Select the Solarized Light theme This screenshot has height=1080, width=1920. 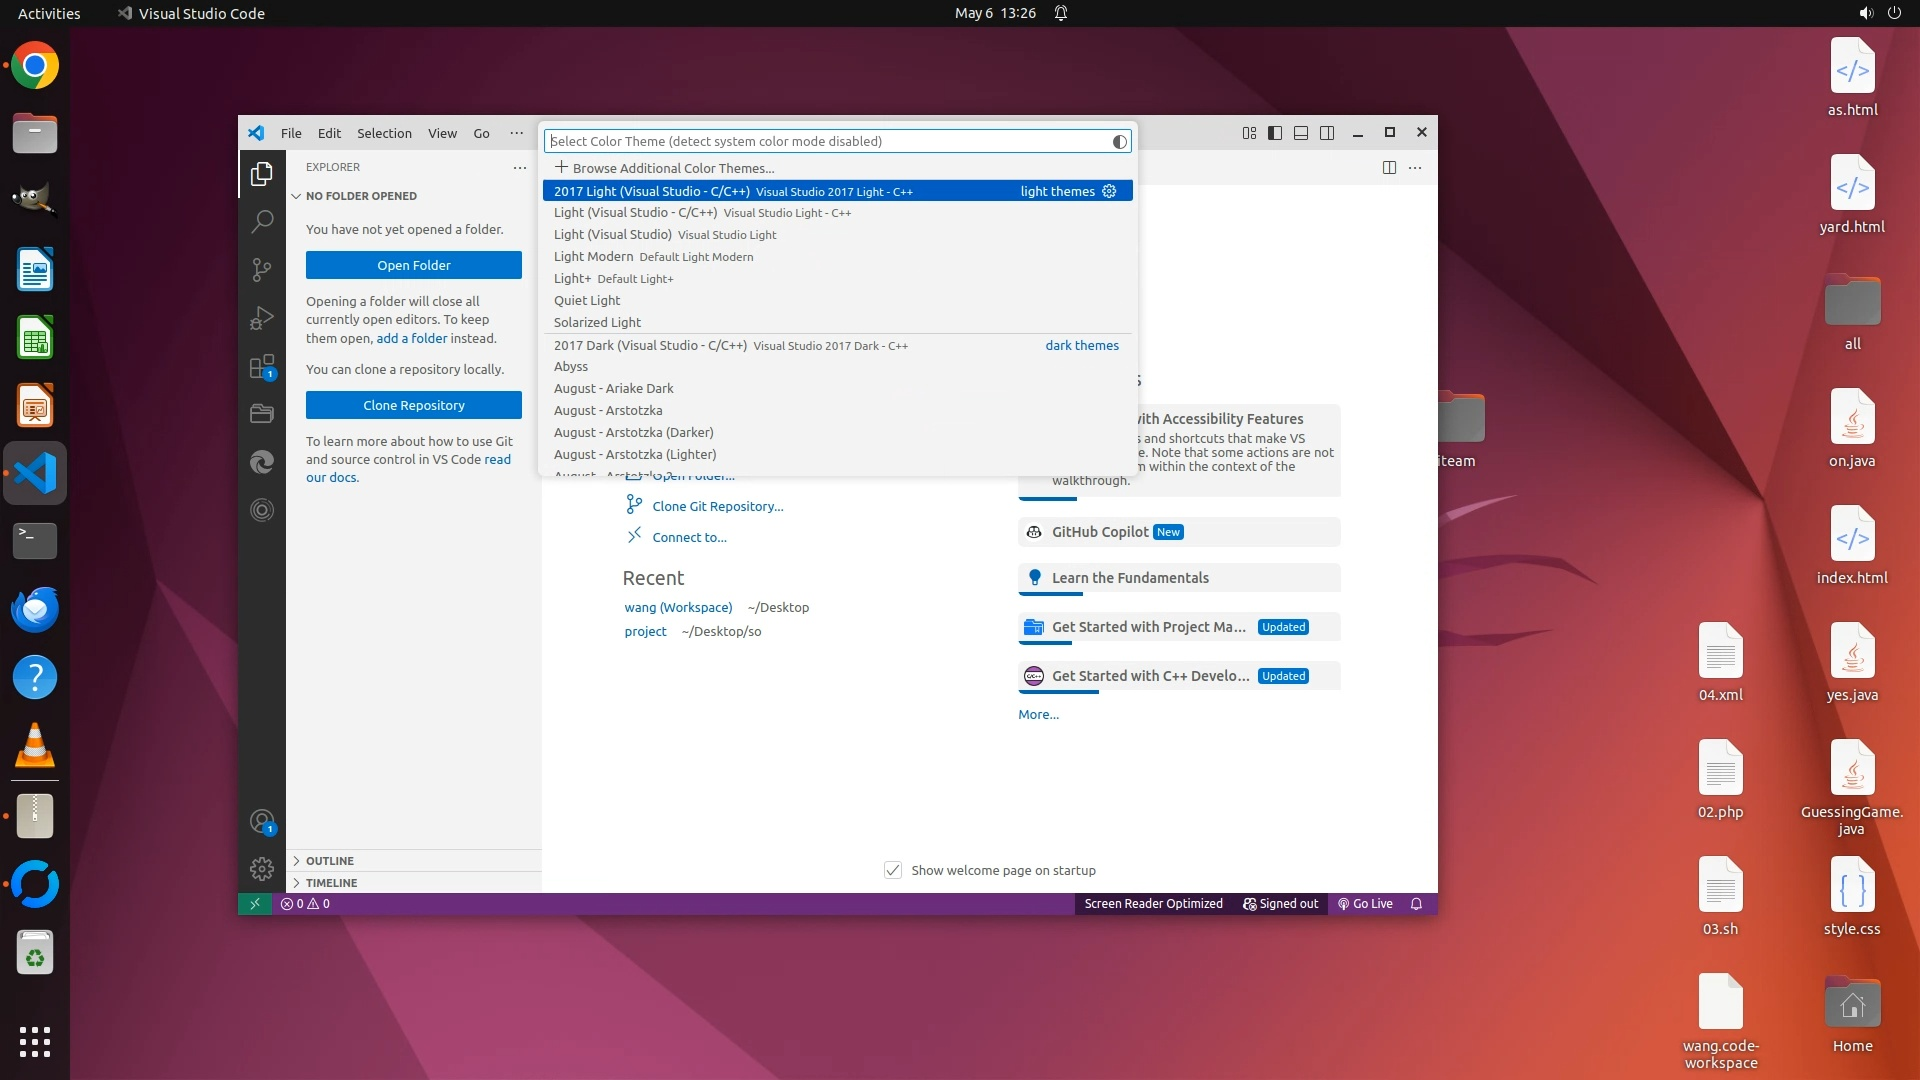pyautogui.click(x=598, y=322)
